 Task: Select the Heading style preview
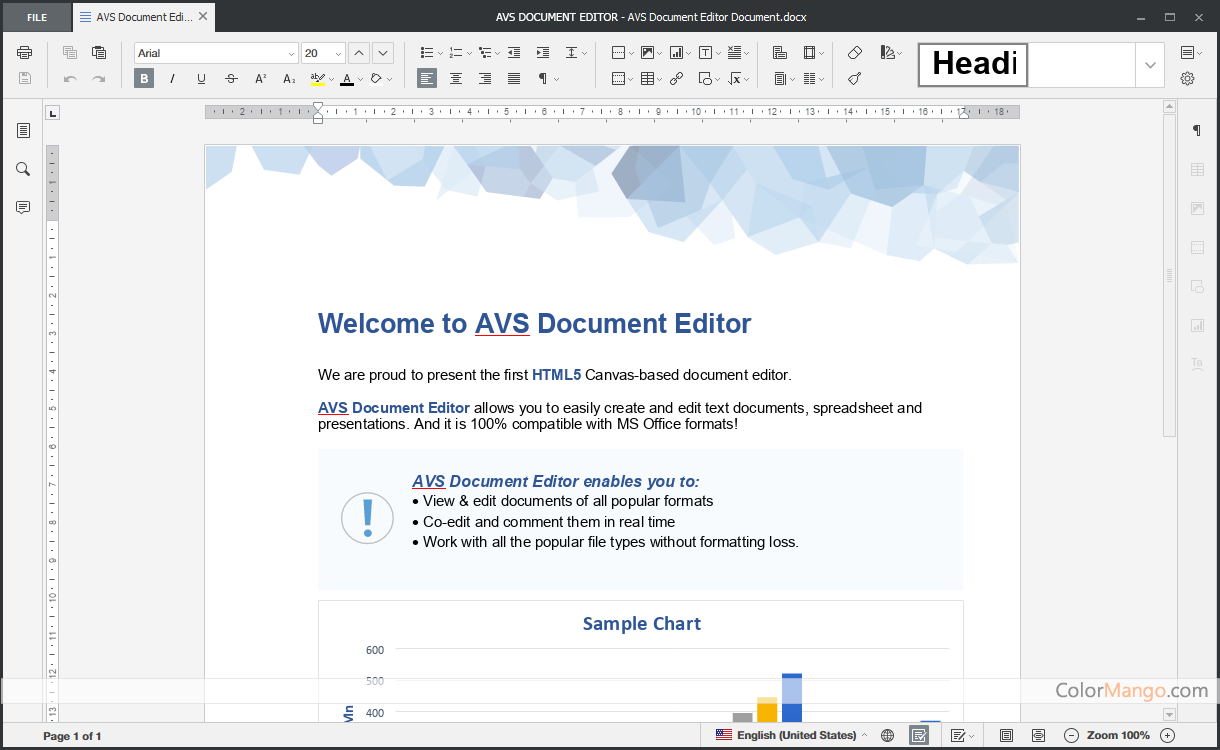(973, 65)
